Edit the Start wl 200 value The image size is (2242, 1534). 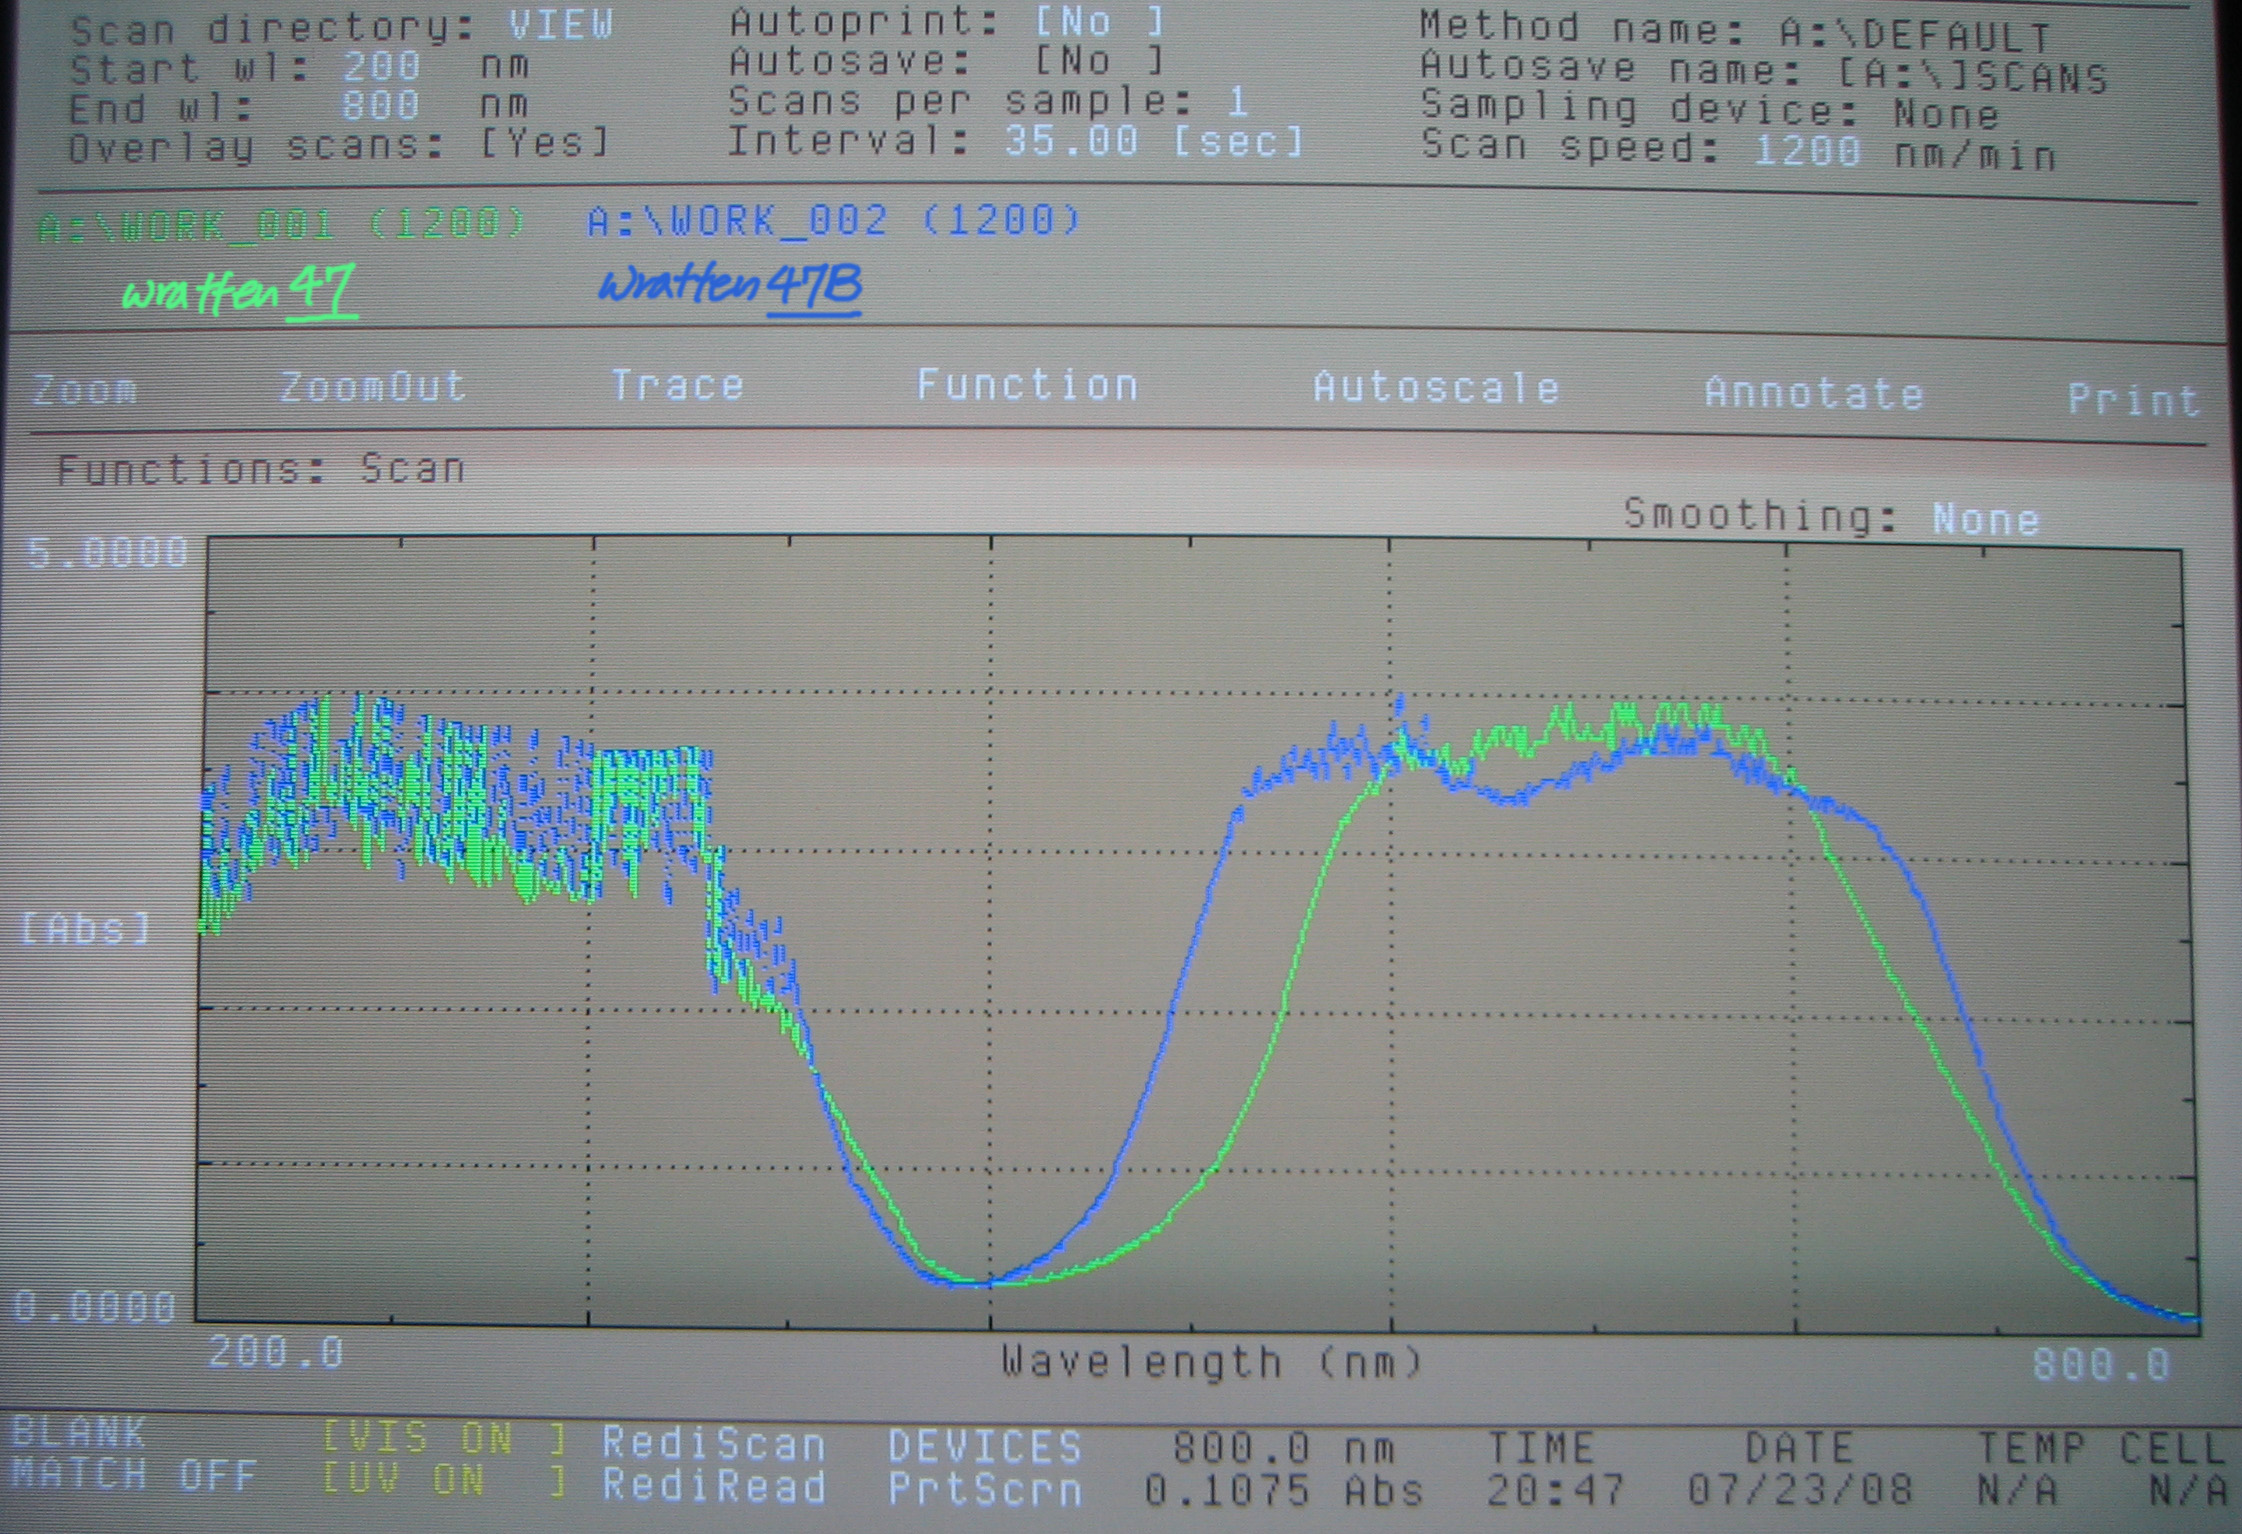click(x=381, y=67)
